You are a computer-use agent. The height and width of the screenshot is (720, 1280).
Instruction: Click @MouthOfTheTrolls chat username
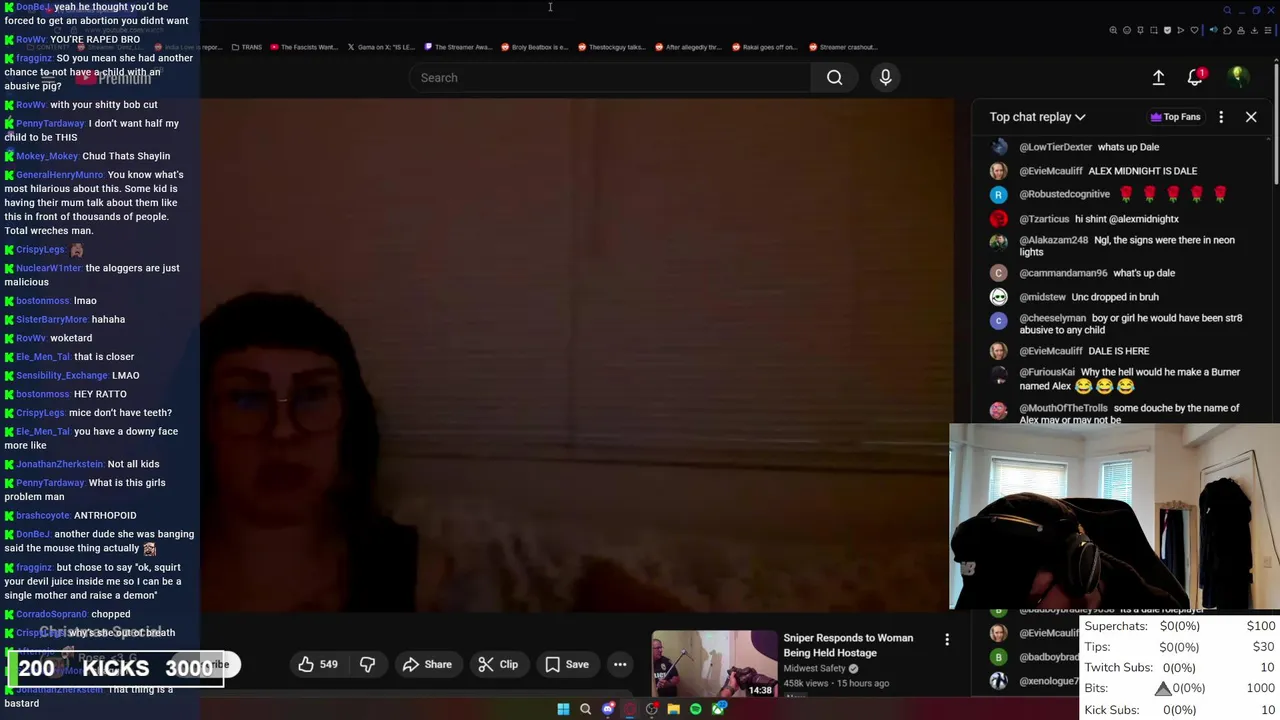click(1063, 408)
